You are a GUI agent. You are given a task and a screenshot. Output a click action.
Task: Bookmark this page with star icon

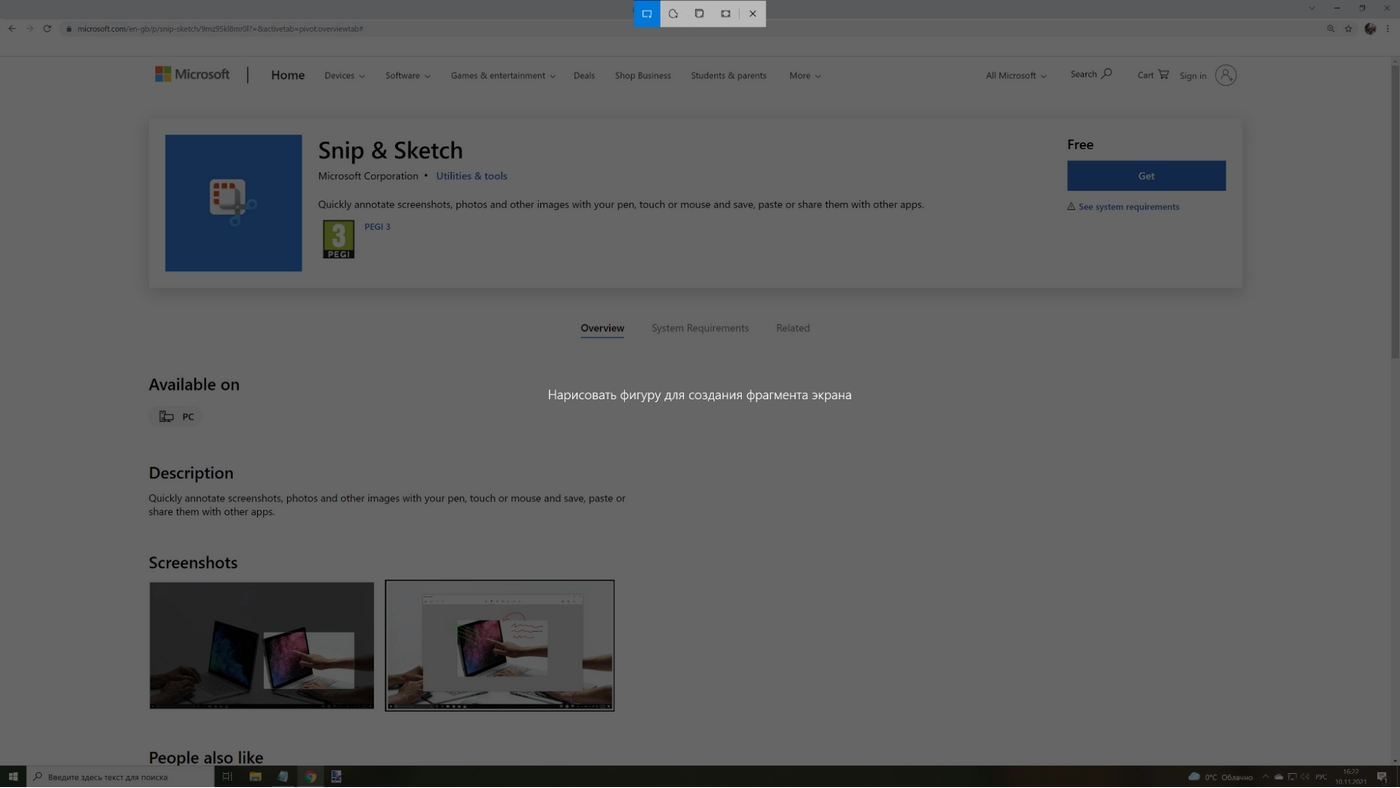pos(1348,29)
